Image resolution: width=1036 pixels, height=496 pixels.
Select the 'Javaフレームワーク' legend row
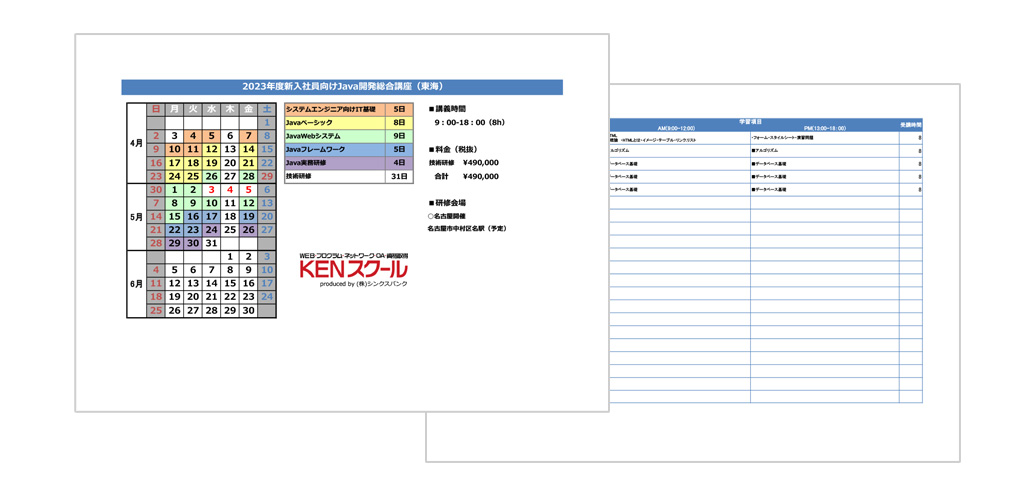pos(349,150)
